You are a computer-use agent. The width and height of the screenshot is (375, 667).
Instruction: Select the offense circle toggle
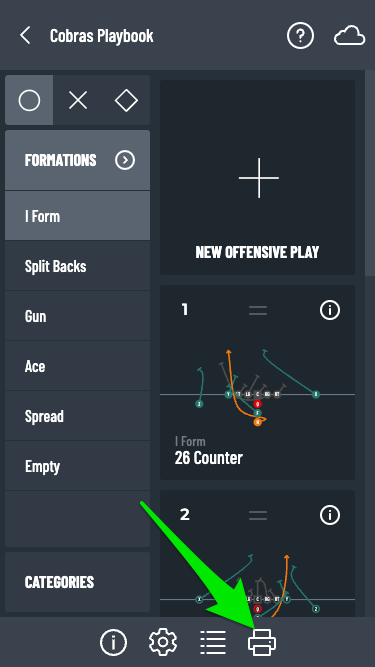pyautogui.click(x=29, y=100)
